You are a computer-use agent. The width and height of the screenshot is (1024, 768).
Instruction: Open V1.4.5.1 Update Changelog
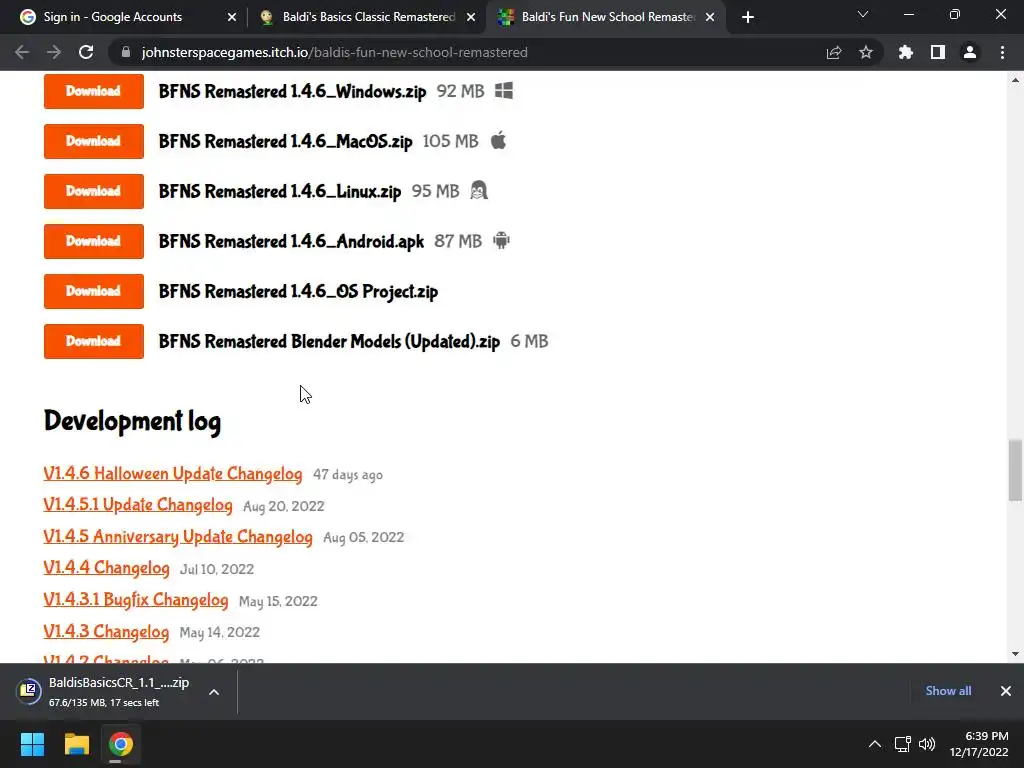138,505
